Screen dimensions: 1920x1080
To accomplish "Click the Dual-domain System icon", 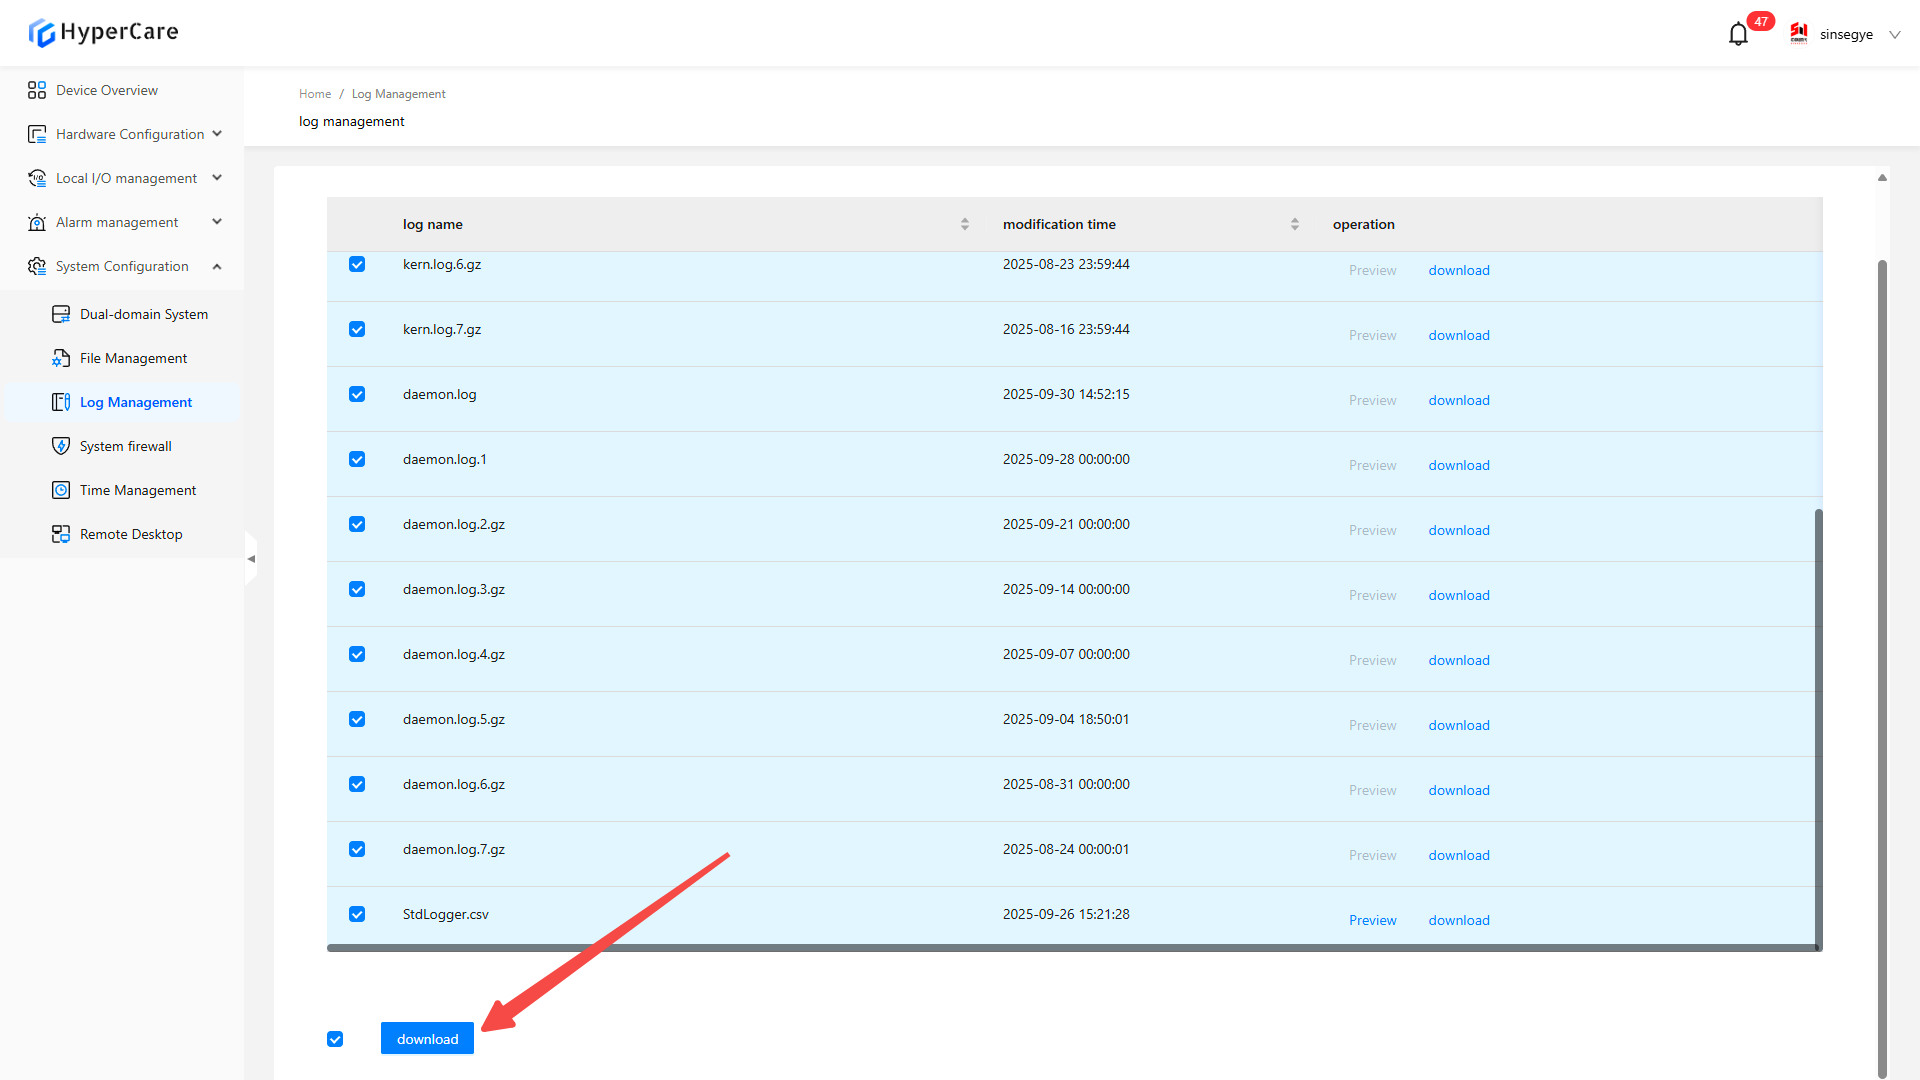I will click(61, 314).
